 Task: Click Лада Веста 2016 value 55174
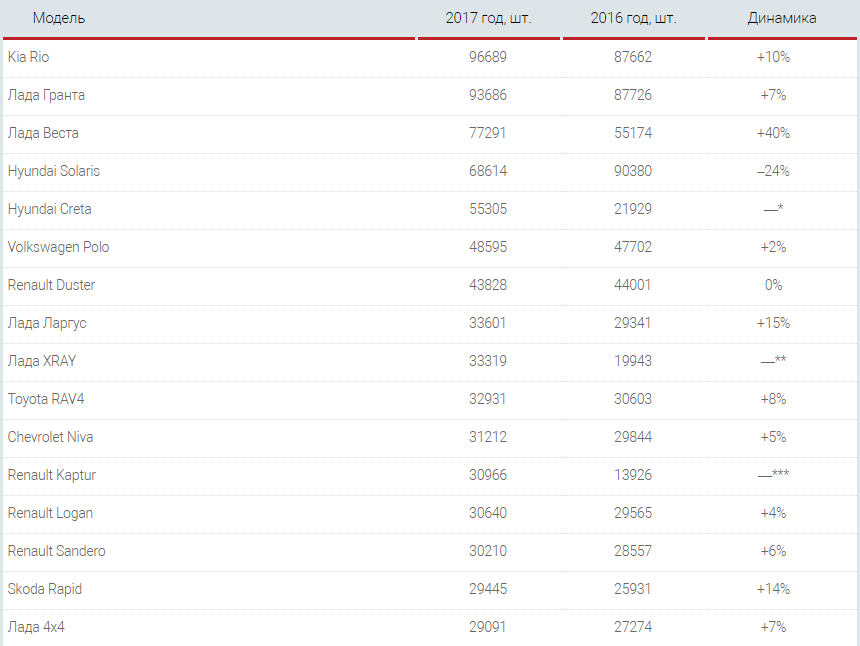633,133
